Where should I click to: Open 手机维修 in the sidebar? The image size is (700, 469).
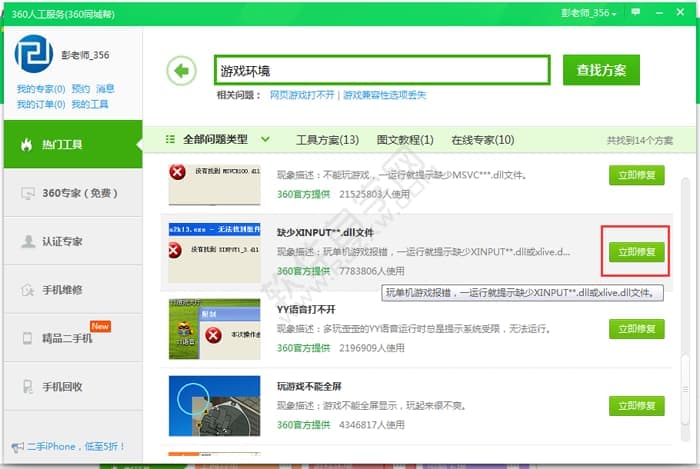[x=71, y=290]
